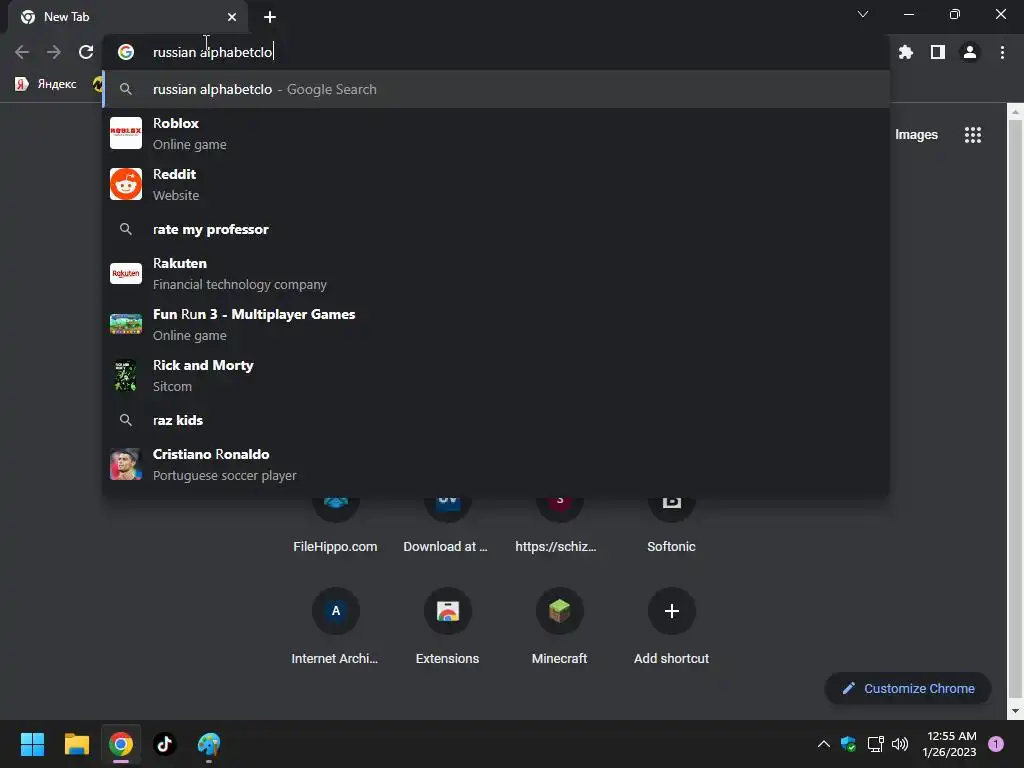Toggle the Chrome side panel icon
The width and height of the screenshot is (1024, 768).
[x=937, y=52]
